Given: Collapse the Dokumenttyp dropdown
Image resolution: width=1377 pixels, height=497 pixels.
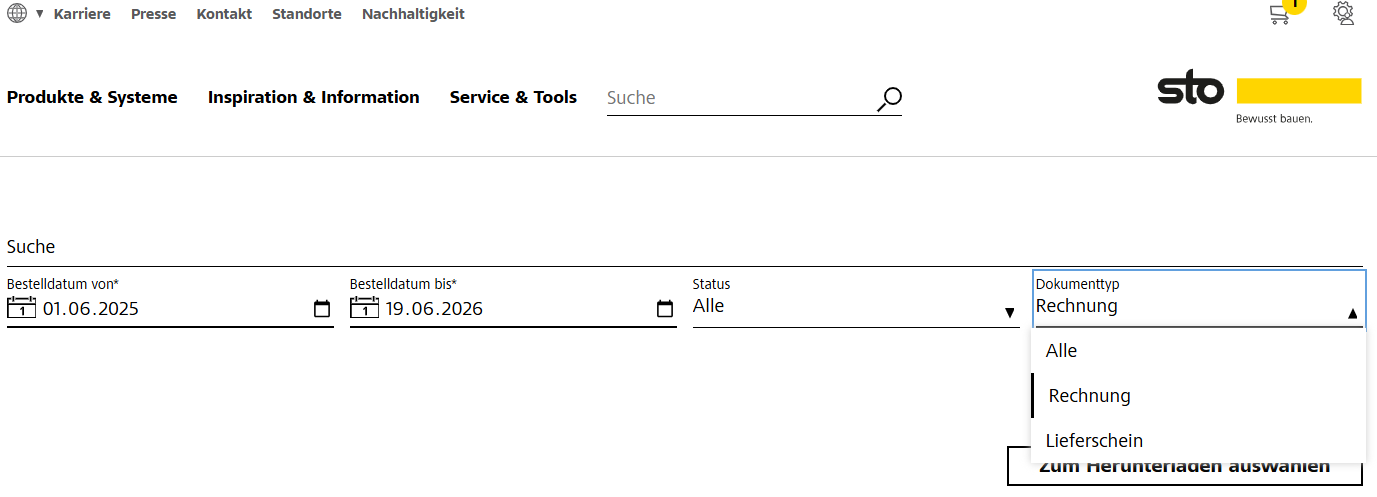Looking at the screenshot, I should 1199,299.
